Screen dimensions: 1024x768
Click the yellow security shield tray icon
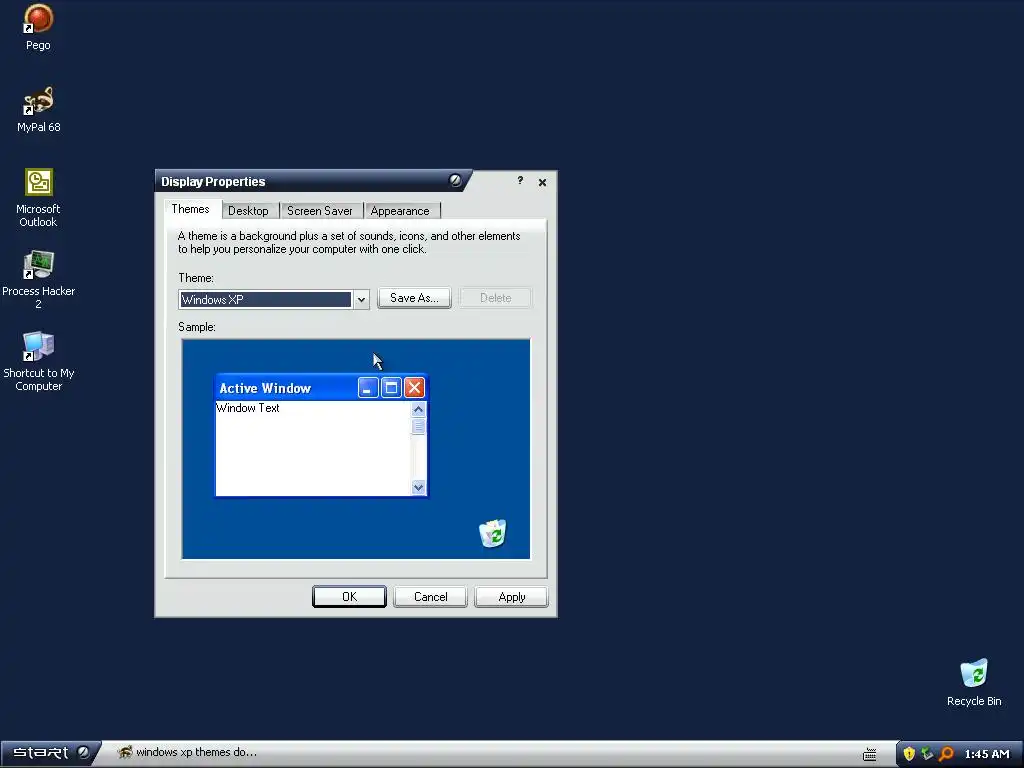[x=908, y=754]
